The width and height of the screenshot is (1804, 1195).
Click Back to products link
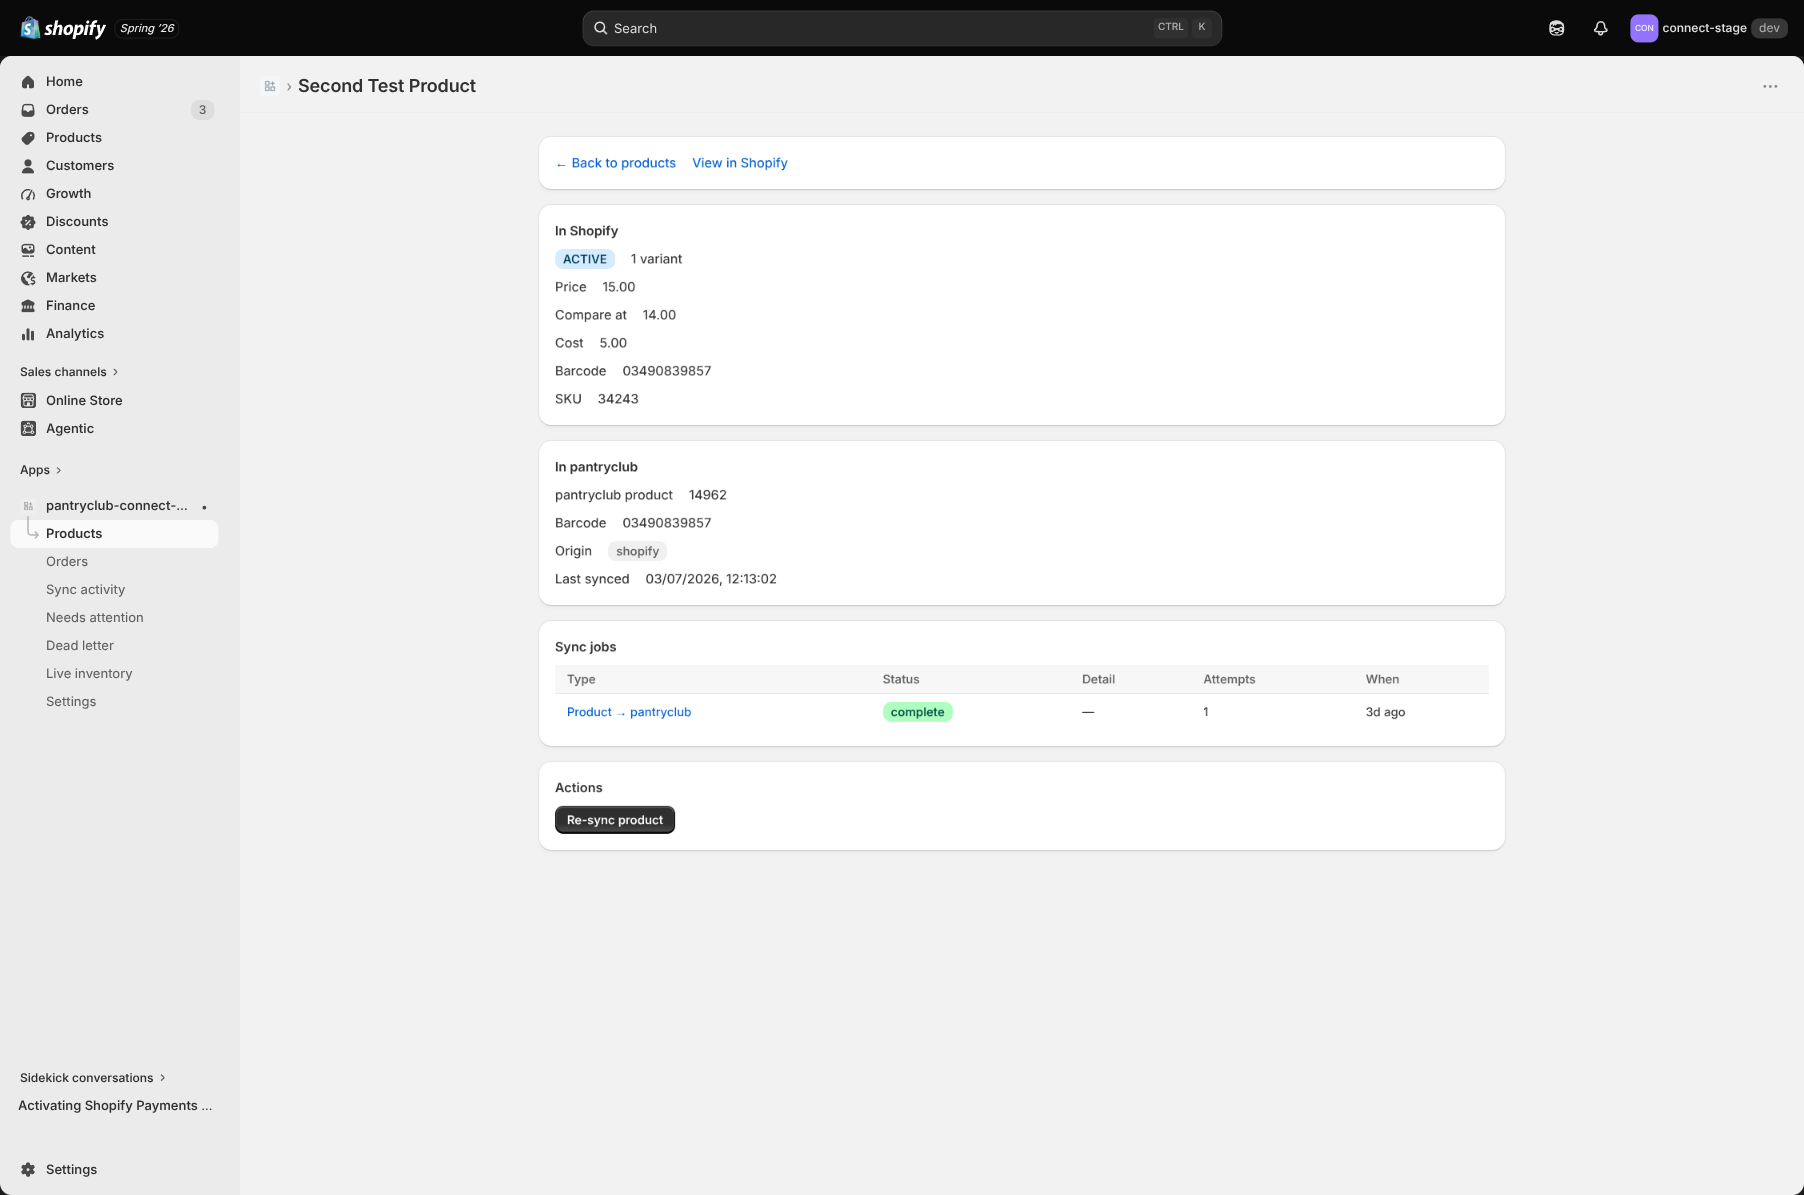(615, 163)
